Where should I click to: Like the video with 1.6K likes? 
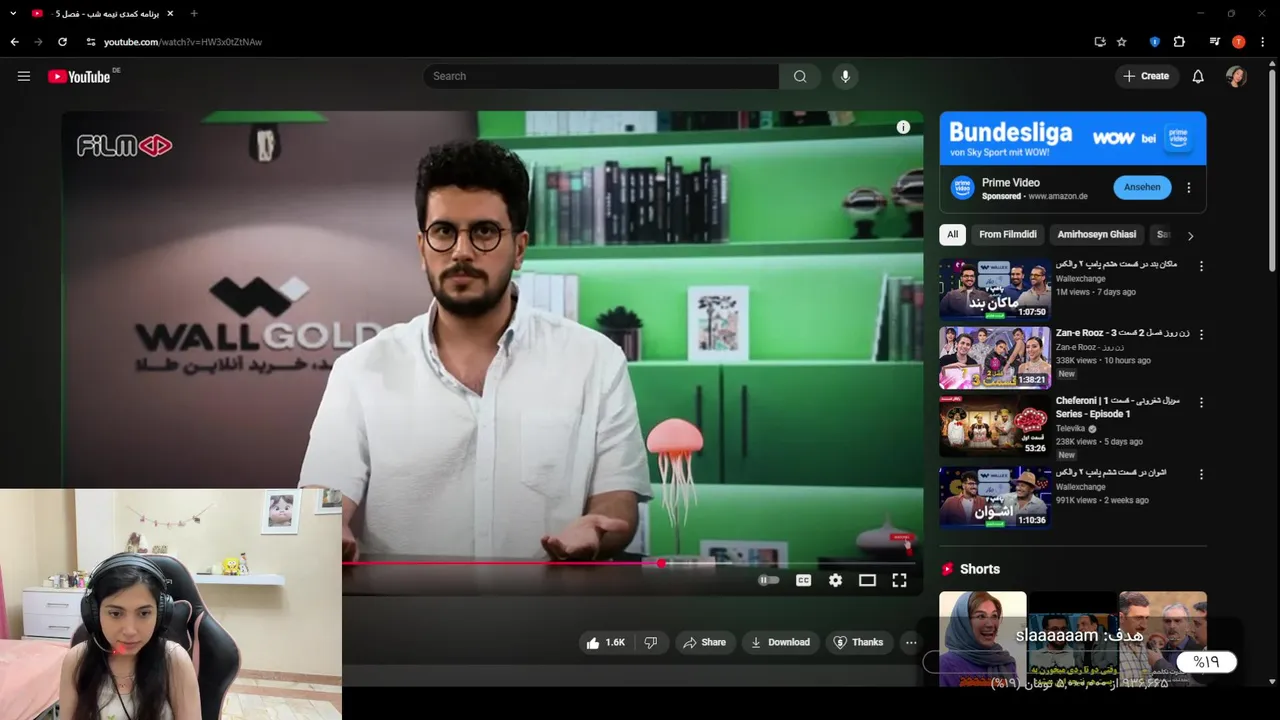(x=607, y=642)
